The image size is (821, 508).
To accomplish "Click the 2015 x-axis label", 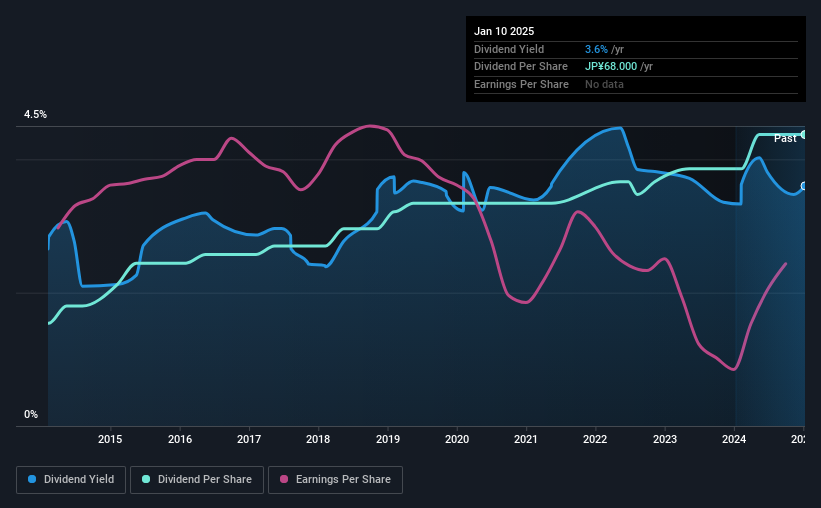I will pyautogui.click(x=110, y=439).
